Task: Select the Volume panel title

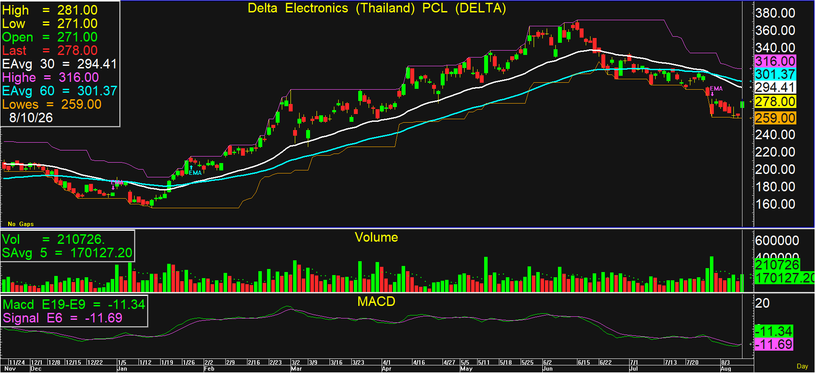Action: pyautogui.click(x=376, y=237)
